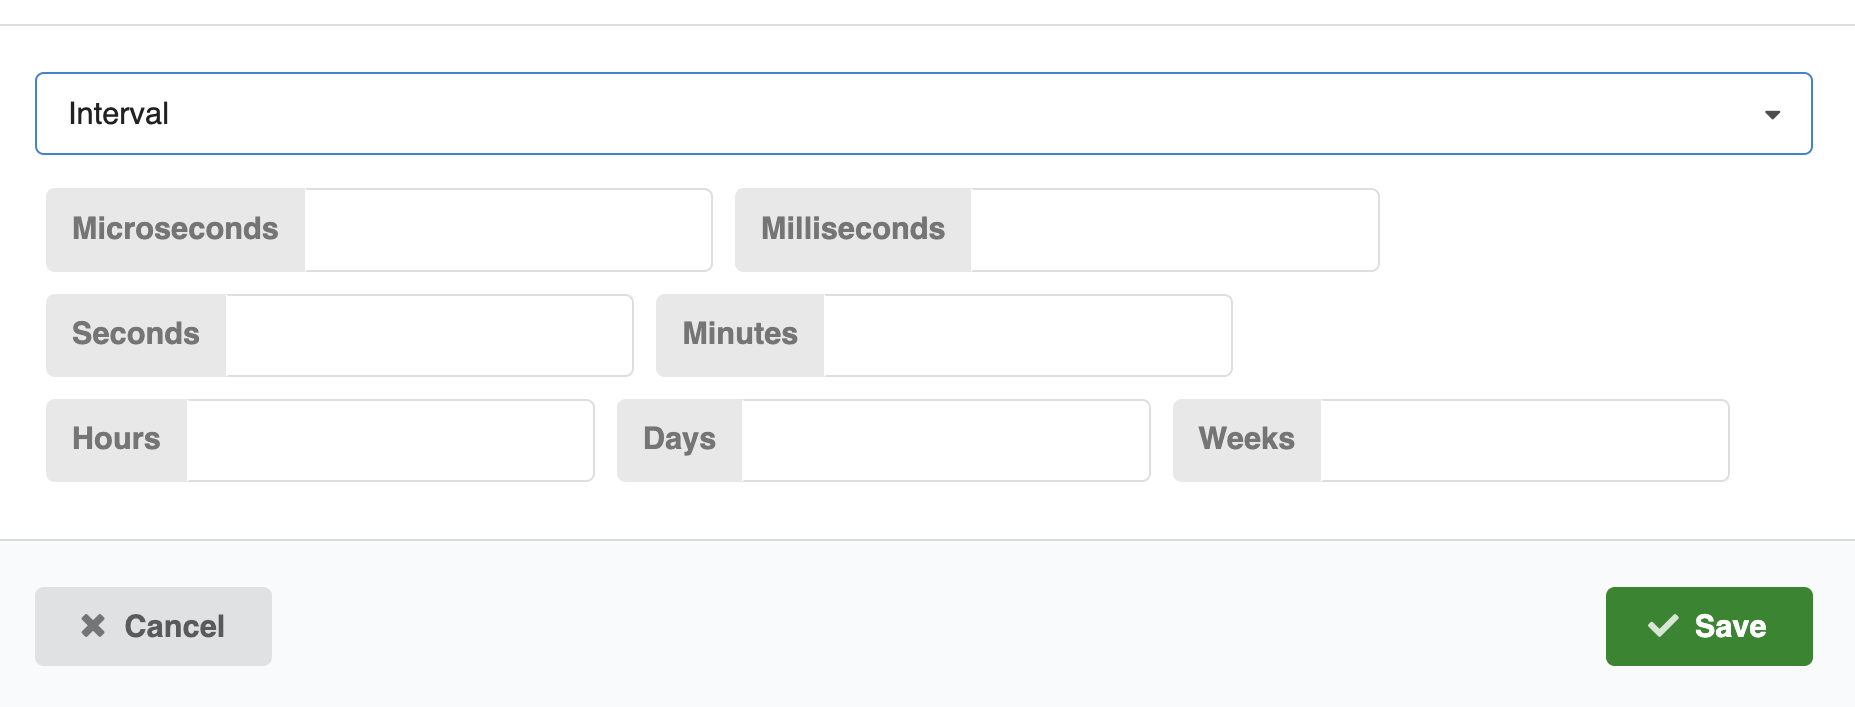Viewport: 1855px width, 707px height.
Task: Click the checkmark icon on Save
Action: click(x=1663, y=626)
